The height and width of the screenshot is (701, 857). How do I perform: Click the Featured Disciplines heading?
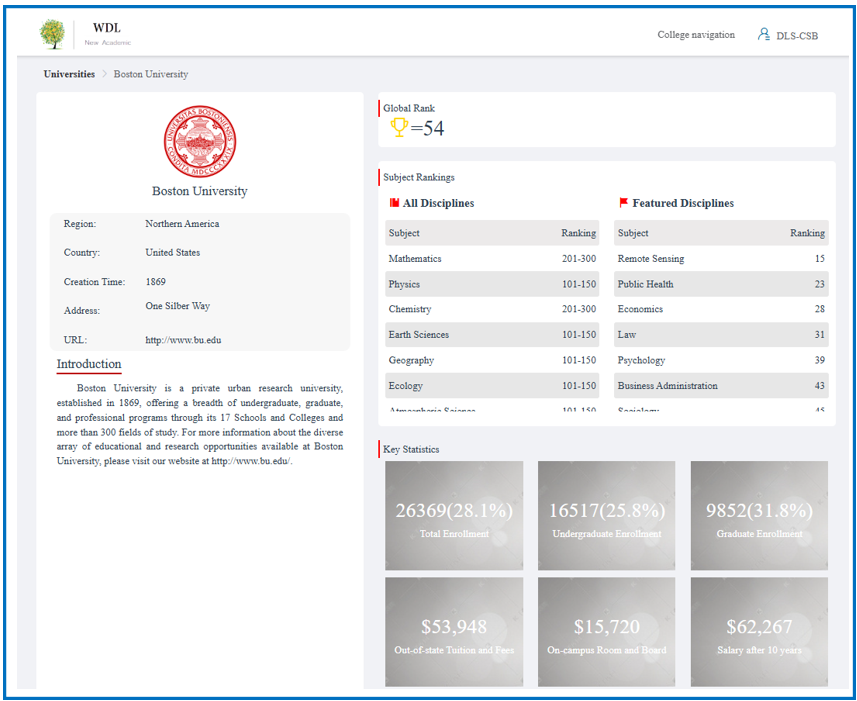(683, 203)
